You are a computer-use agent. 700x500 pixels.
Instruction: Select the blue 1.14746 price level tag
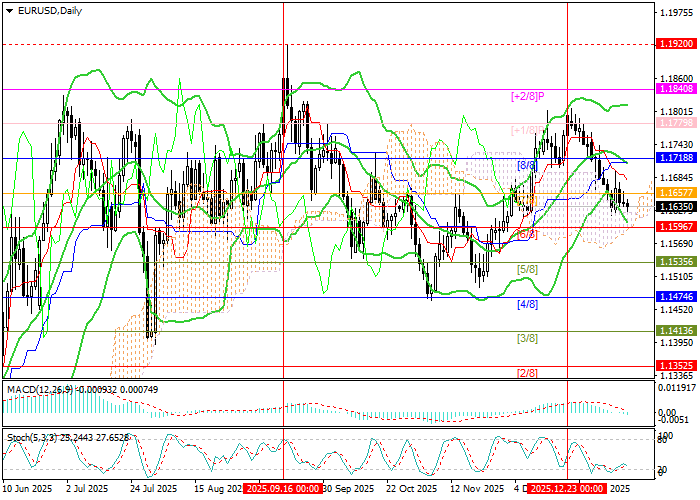676,297
